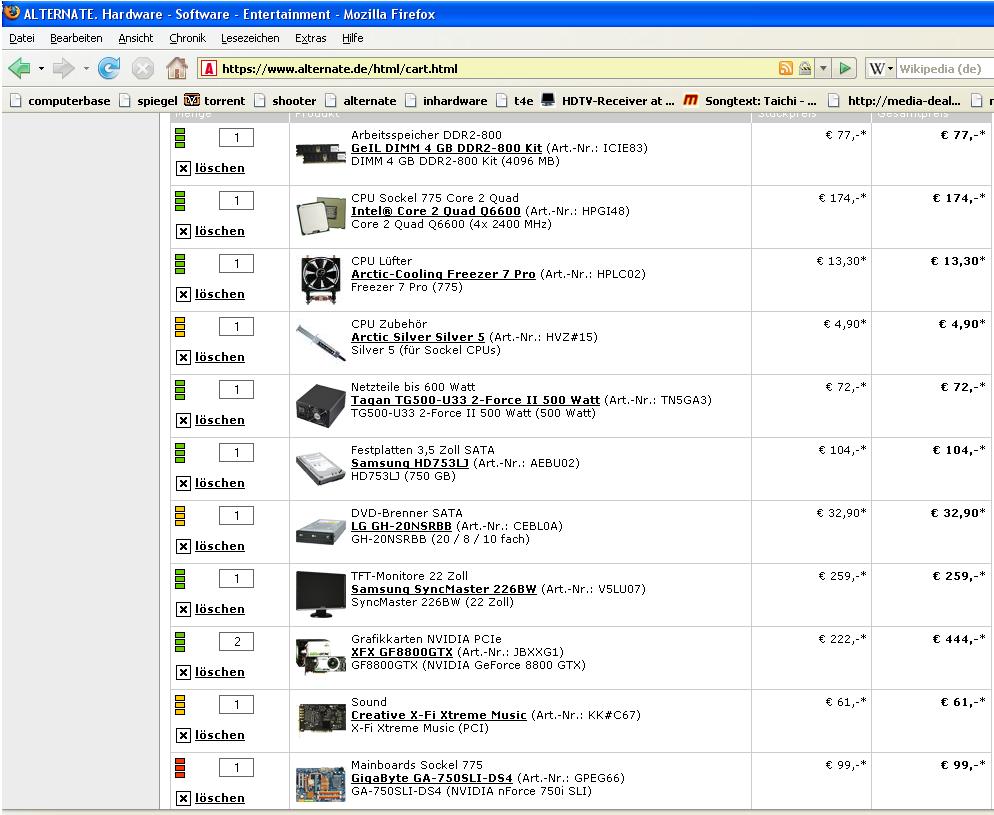Click the grey Forward arrow button
This screenshot has width=994, height=815.
63,68
